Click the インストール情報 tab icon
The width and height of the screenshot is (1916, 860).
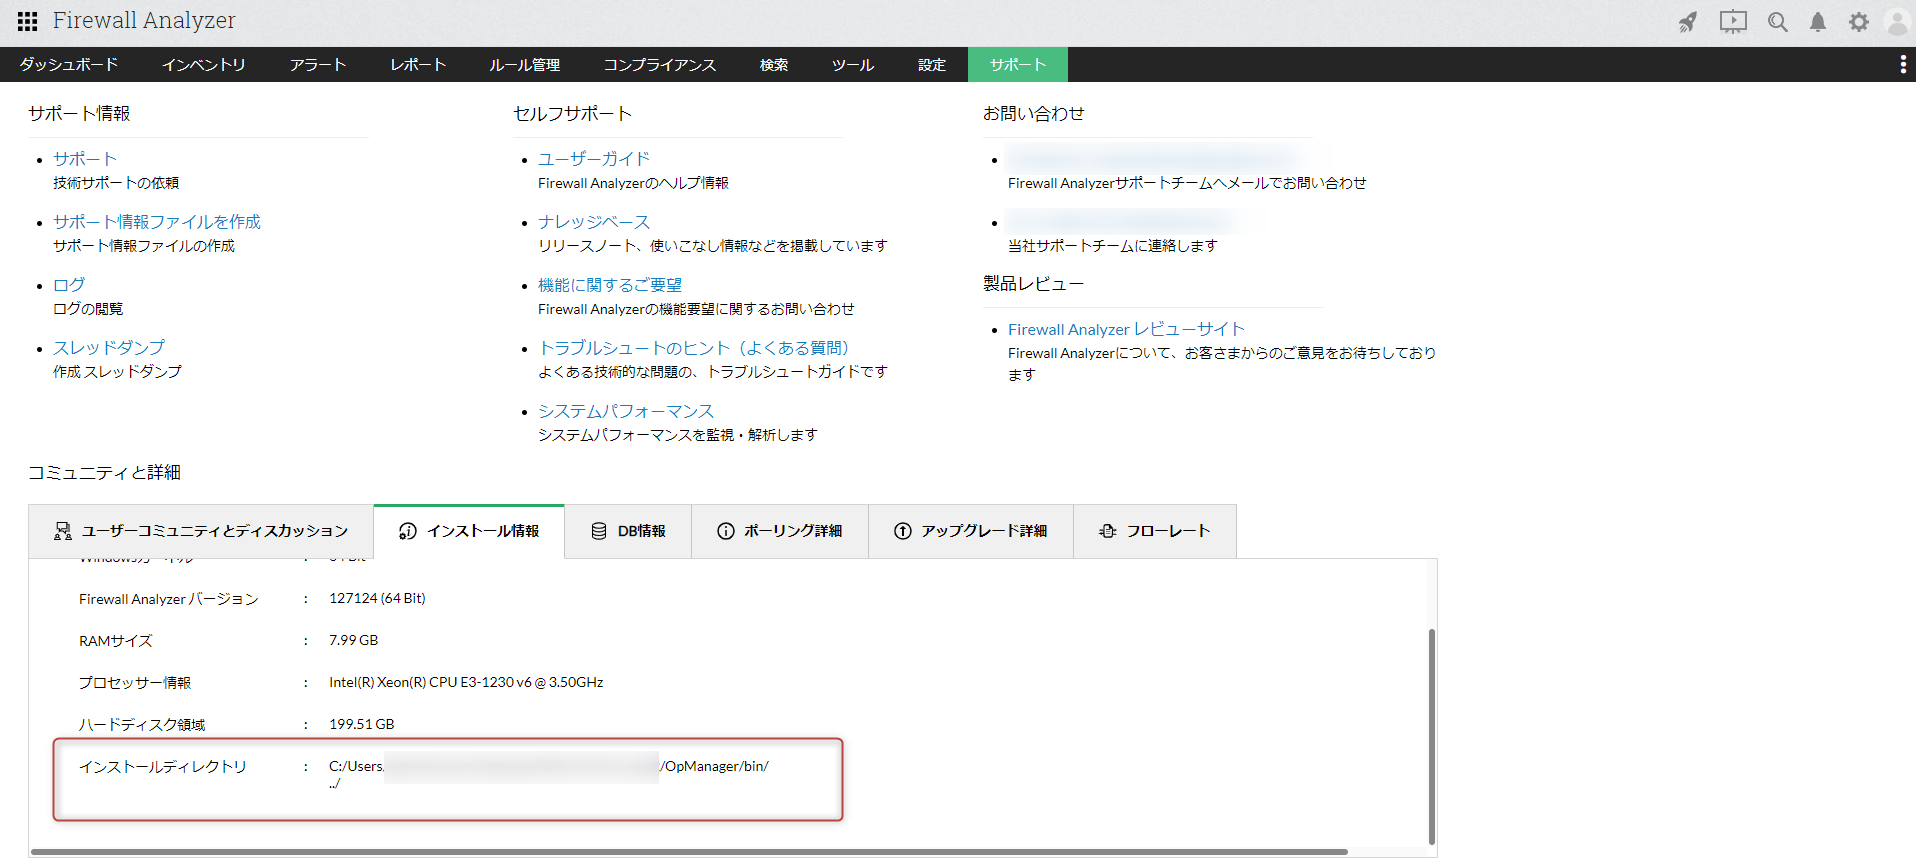coord(408,531)
